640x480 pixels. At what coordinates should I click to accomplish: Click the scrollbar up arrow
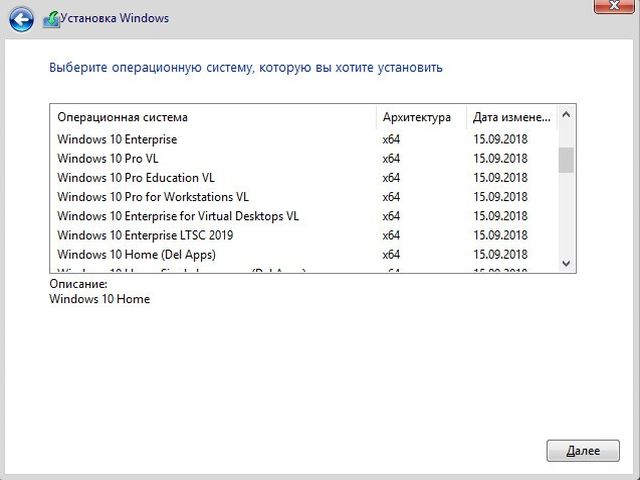pos(566,115)
